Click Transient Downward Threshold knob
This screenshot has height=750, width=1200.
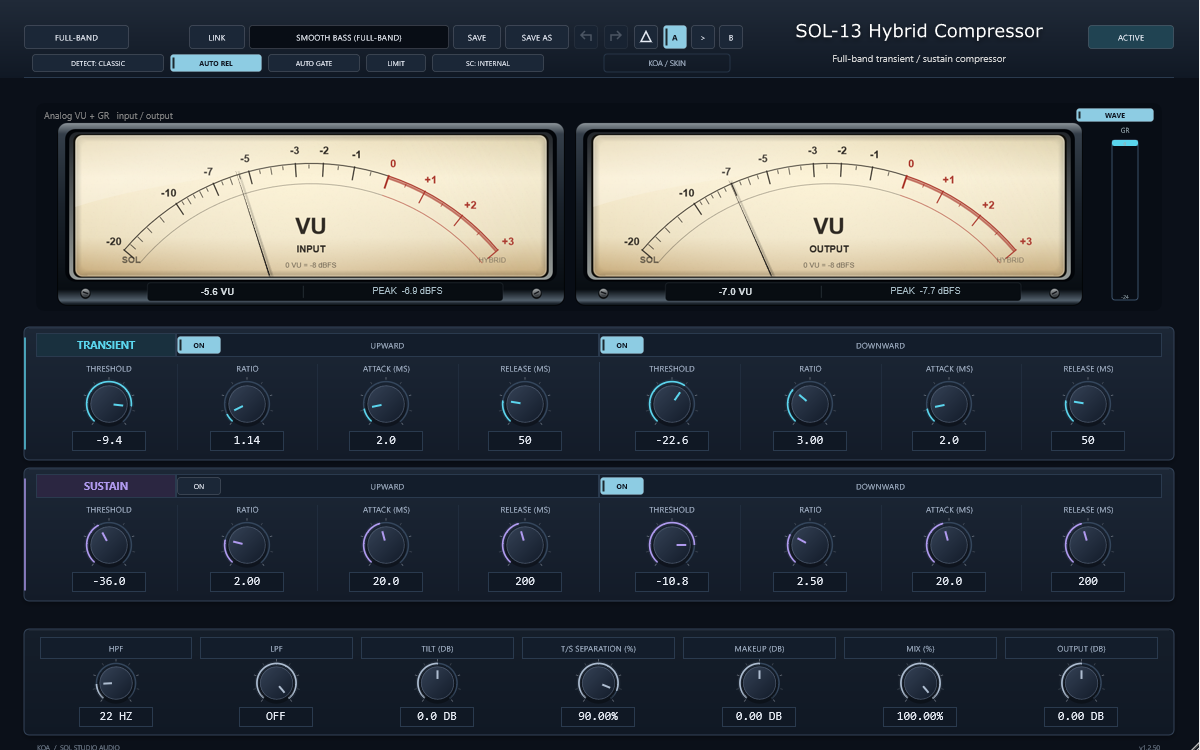[x=672, y=404]
